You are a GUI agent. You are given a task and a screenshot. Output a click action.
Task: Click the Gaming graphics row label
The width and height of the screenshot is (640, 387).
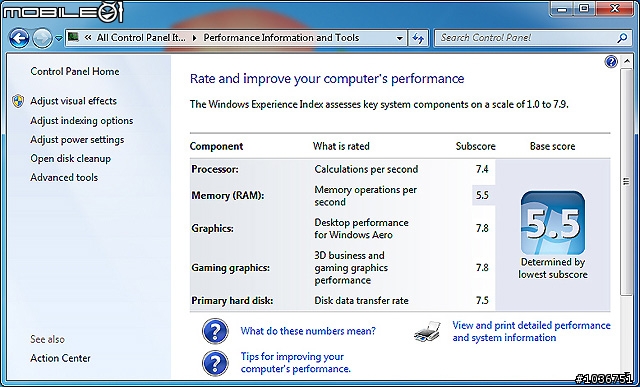[231, 268]
